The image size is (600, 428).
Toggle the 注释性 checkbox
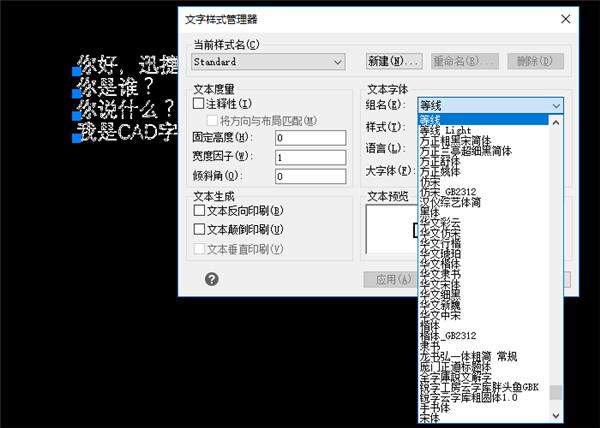click(x=199, y=103)
